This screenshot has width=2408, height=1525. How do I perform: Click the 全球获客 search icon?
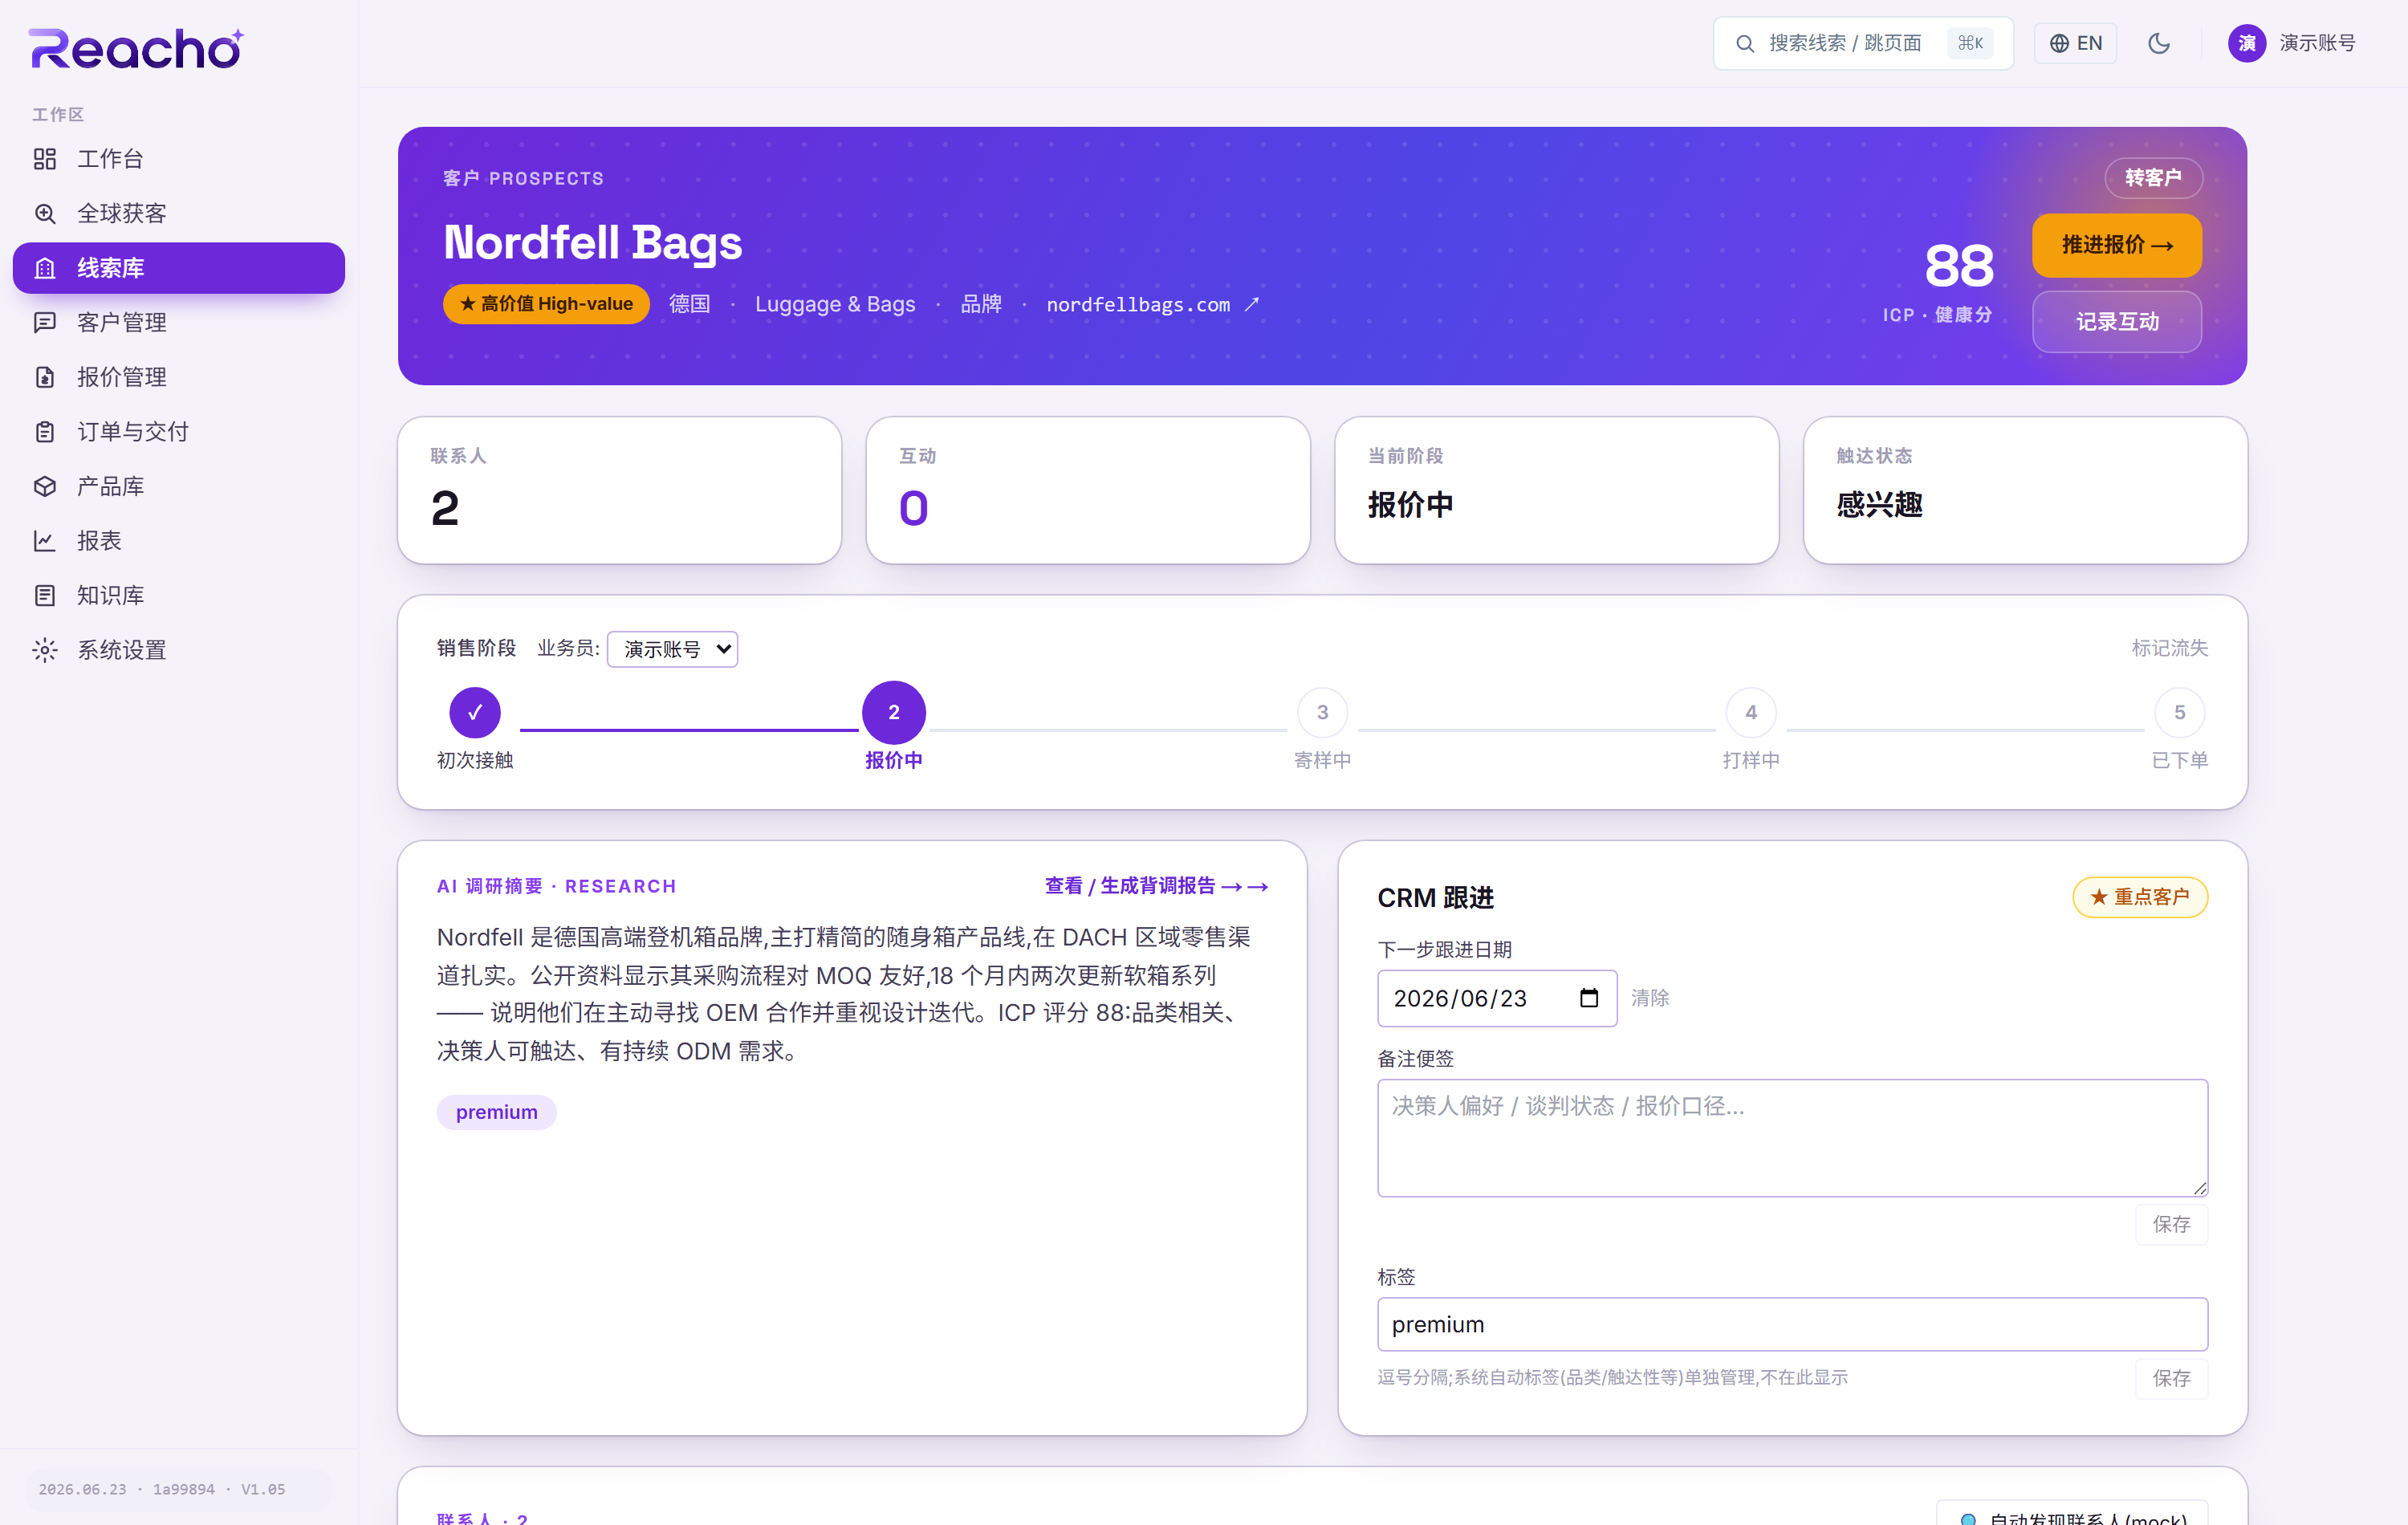pos(45,213)
